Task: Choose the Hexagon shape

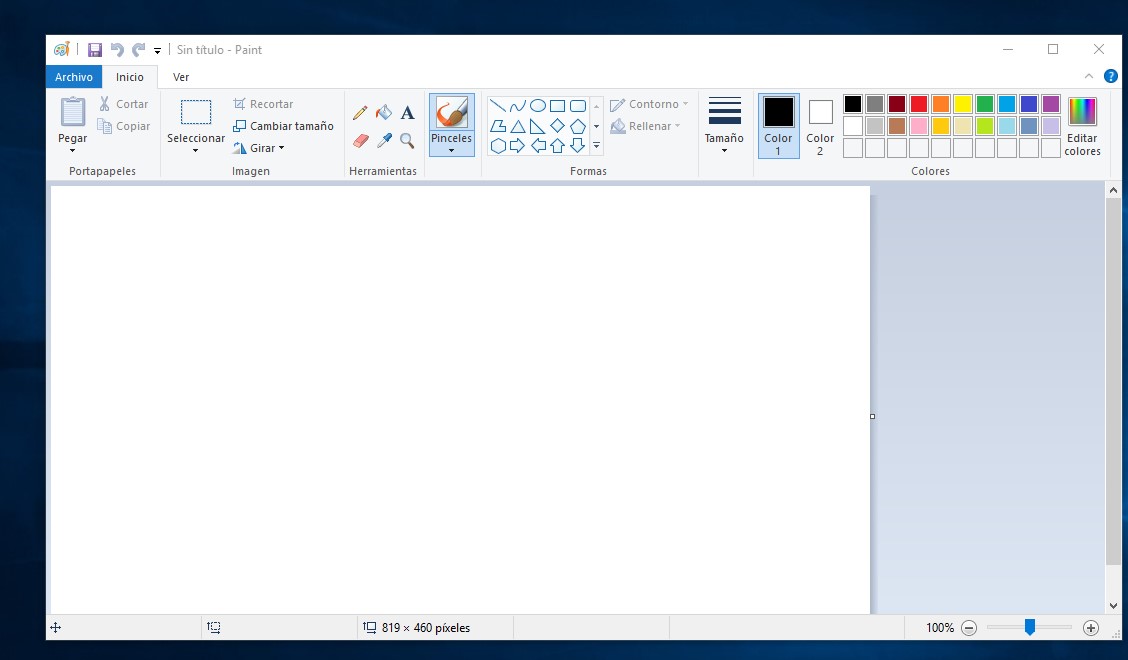Action: [497, 146]
